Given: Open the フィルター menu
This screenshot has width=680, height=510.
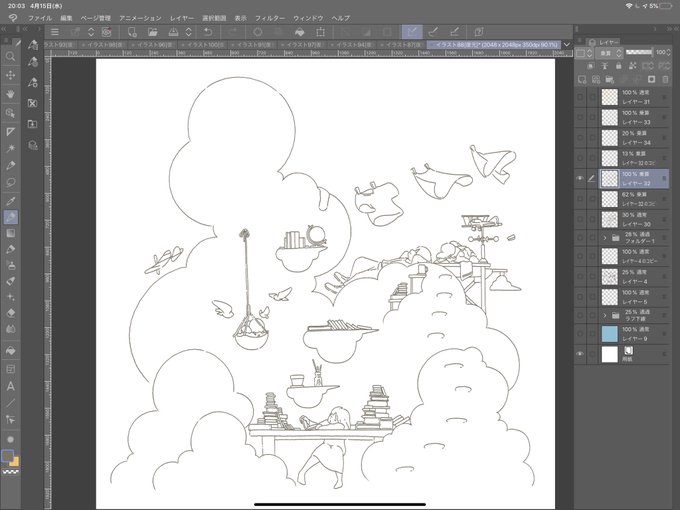Looking at the screenshot, I should (x=270, y=18).
